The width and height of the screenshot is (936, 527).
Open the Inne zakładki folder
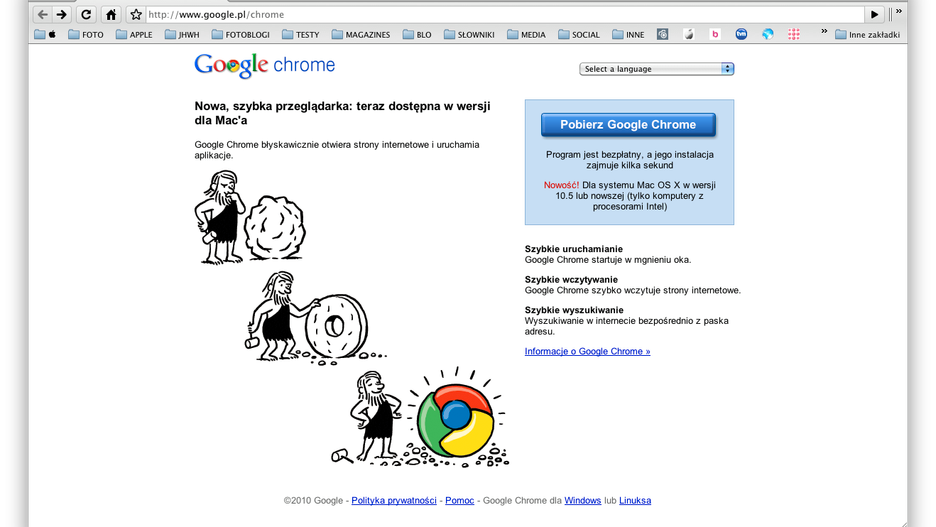[867, 35]
